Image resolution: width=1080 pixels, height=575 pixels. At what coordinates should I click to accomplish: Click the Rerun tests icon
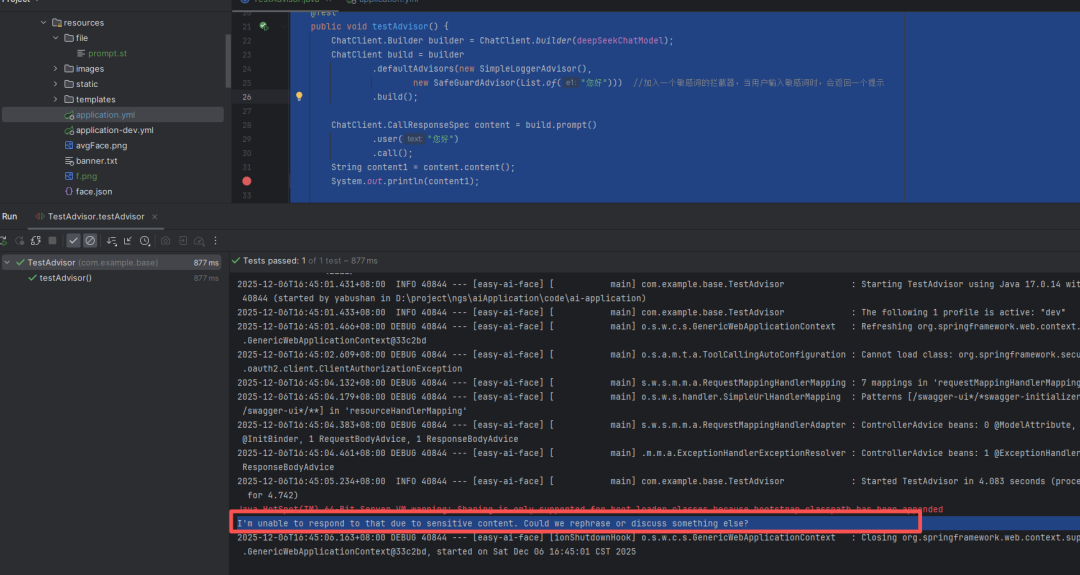[4, 241]
